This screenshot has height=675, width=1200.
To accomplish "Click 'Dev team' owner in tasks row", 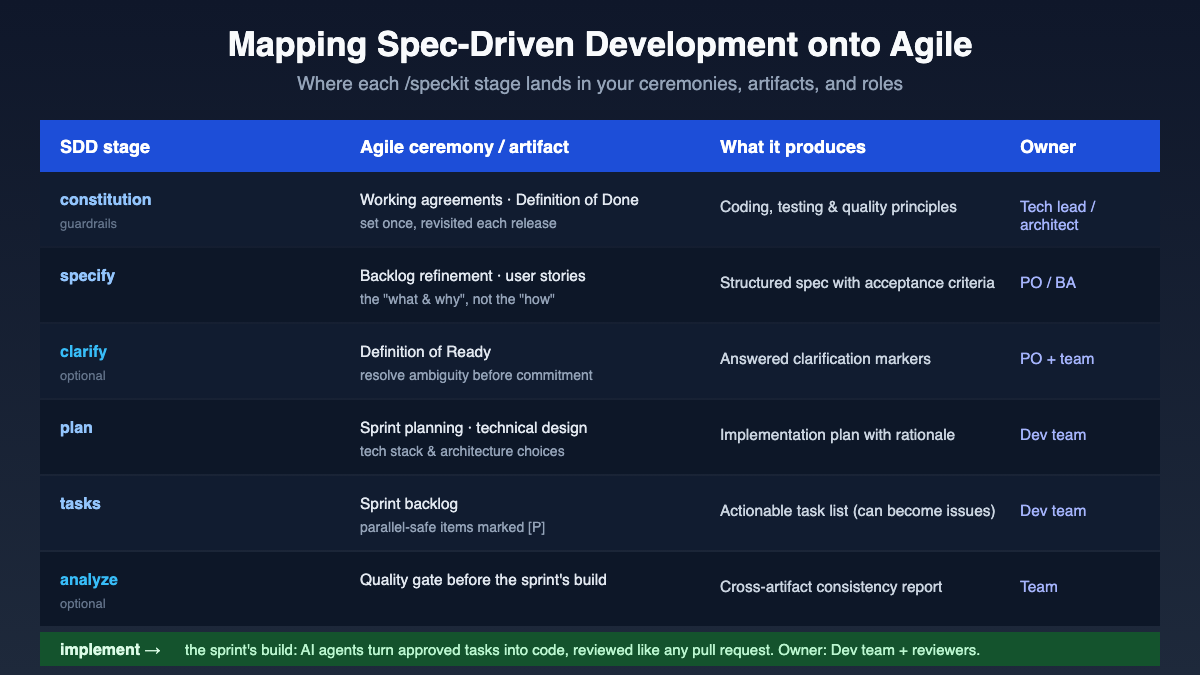I will point(1053,511).
